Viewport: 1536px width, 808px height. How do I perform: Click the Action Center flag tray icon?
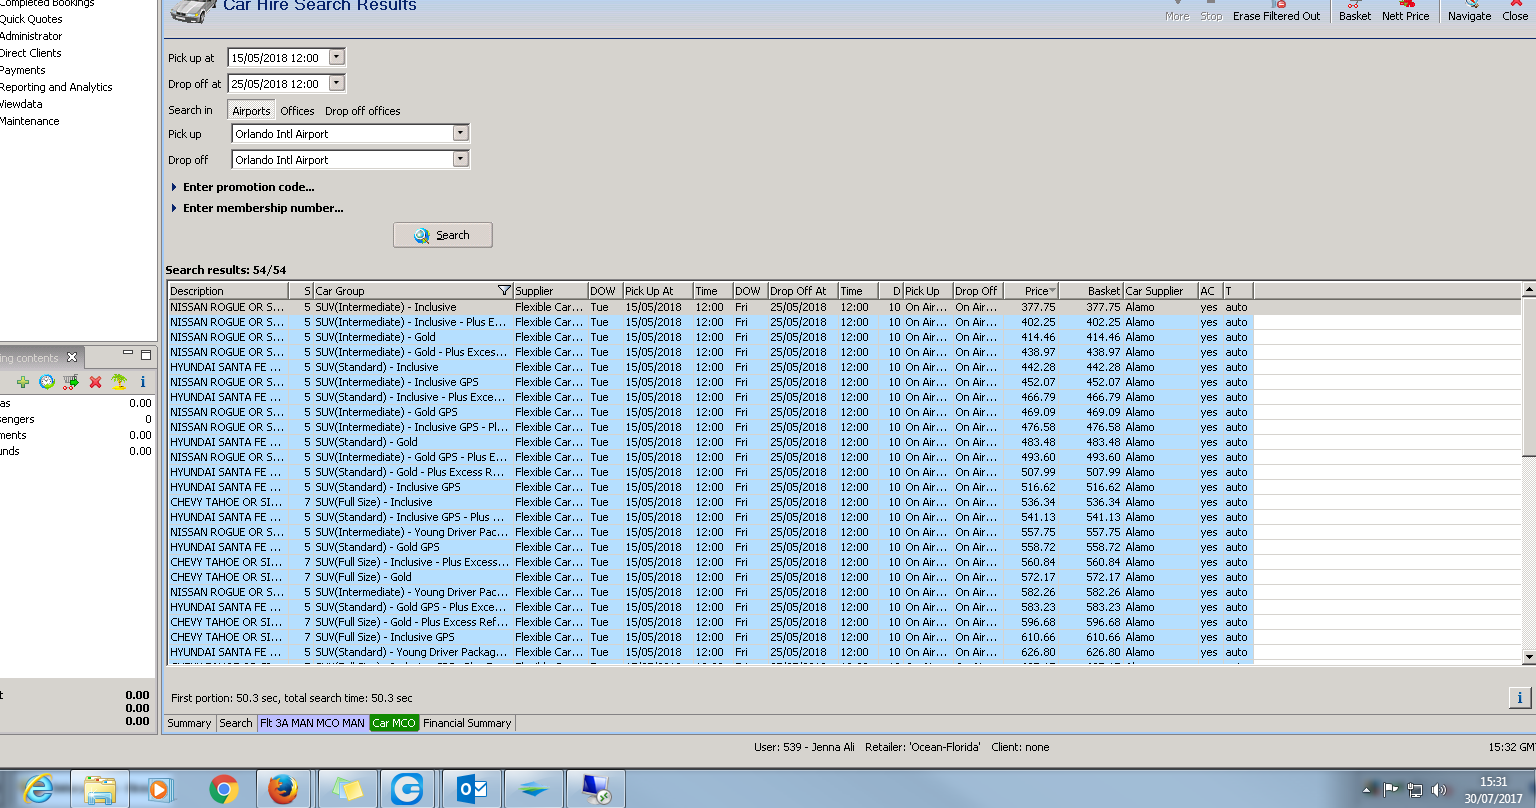point(1391,790)
